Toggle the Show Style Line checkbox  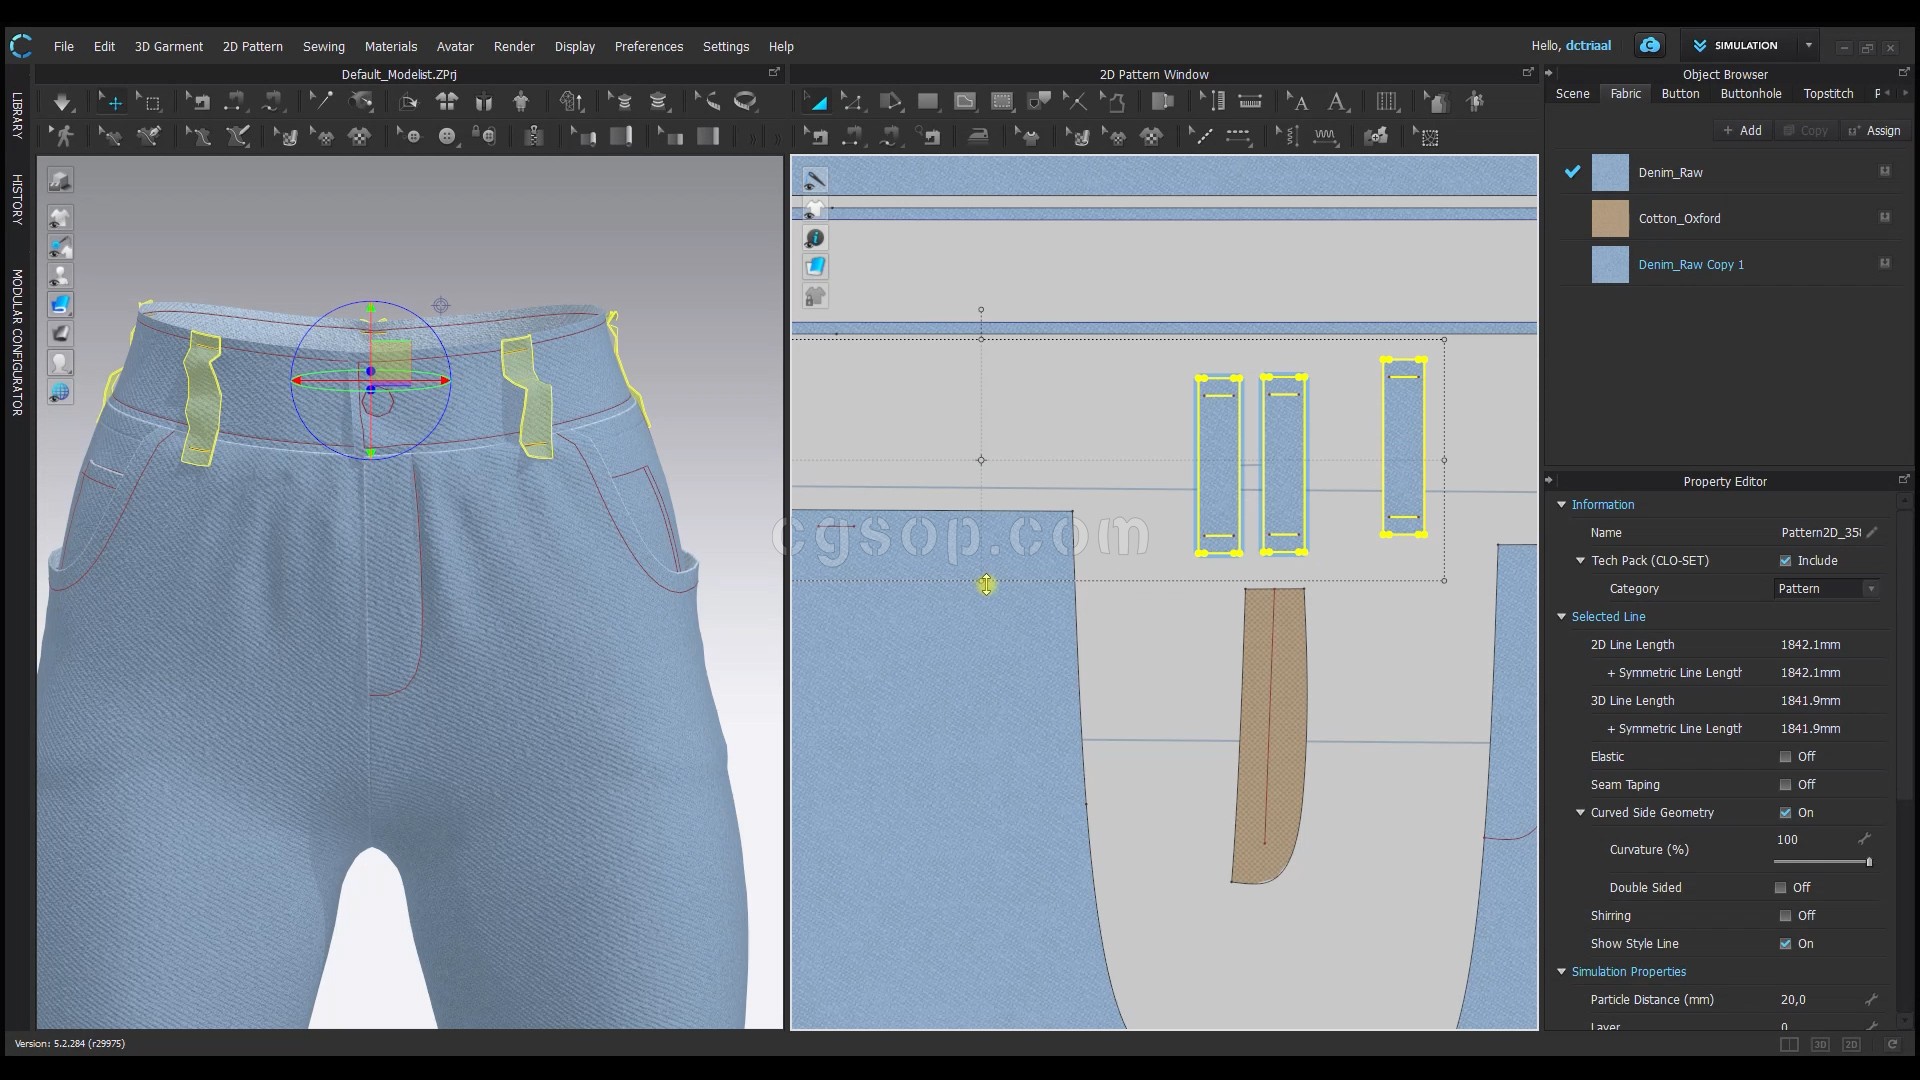coord(1785,944)
